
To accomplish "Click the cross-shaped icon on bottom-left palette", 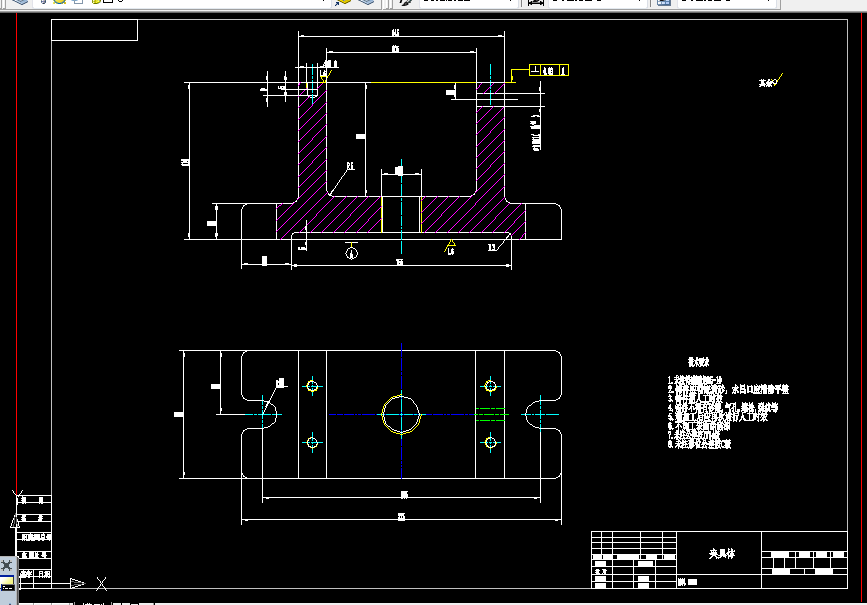I will coord(7,565).
